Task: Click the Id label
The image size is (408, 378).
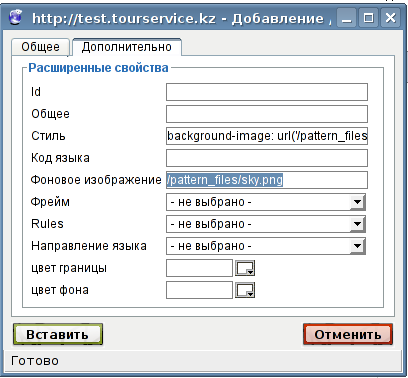Action: click(x=36, y=92)
